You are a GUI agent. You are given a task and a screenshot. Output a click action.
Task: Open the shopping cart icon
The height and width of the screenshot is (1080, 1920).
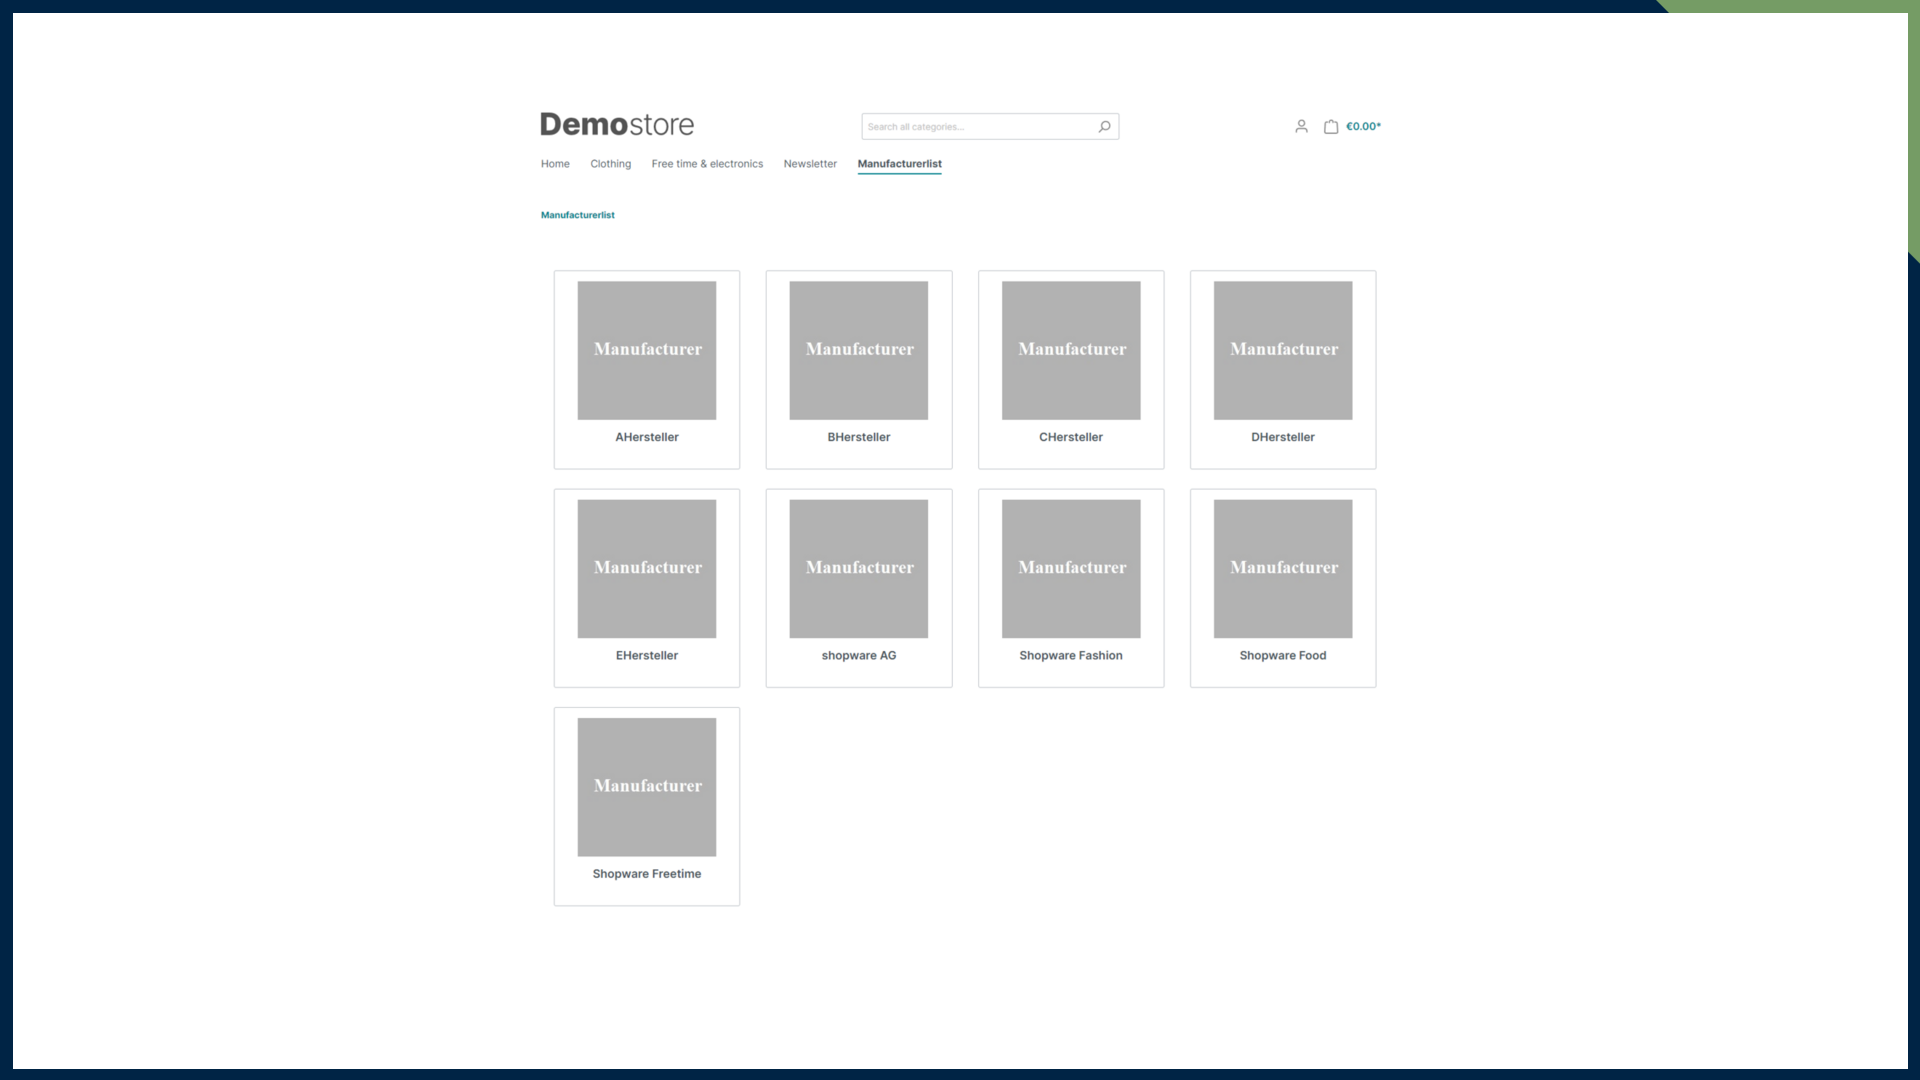(x=1331, y=126)
